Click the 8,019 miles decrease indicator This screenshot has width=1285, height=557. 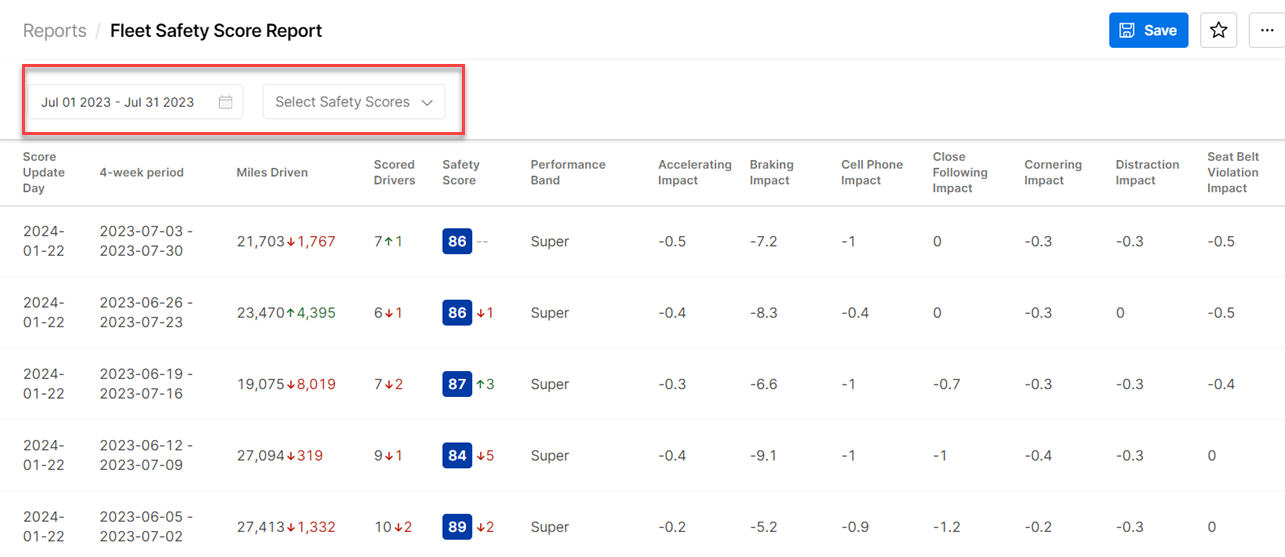coord(311,384)
